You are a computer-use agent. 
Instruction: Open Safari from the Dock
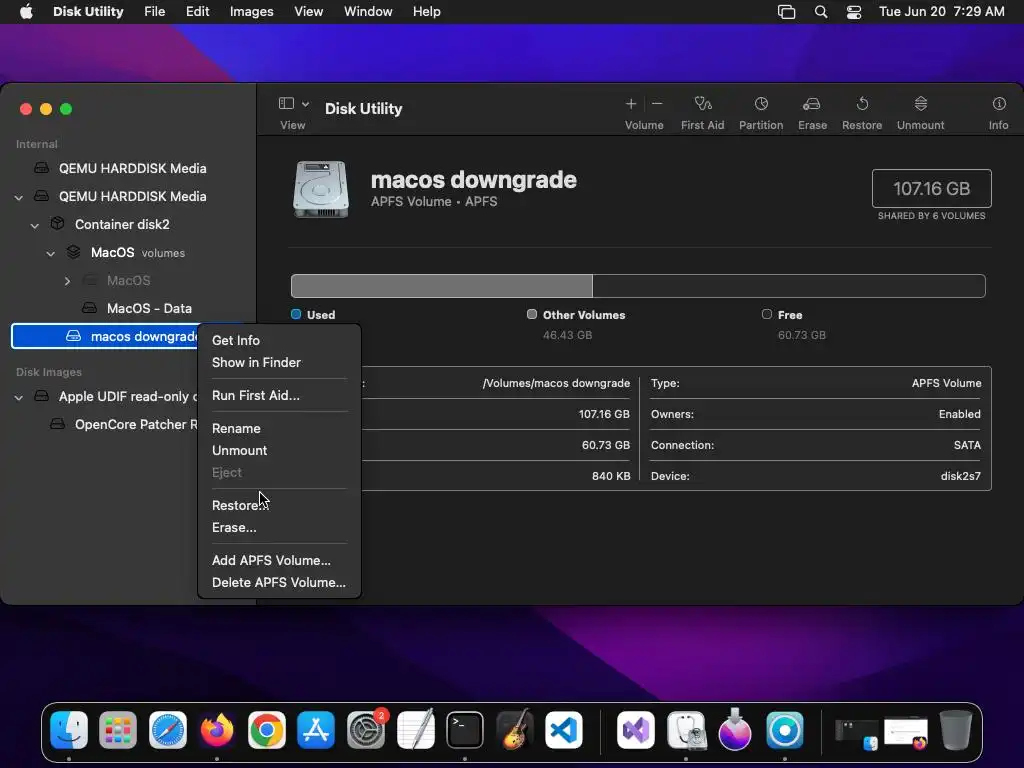point(168,729)
